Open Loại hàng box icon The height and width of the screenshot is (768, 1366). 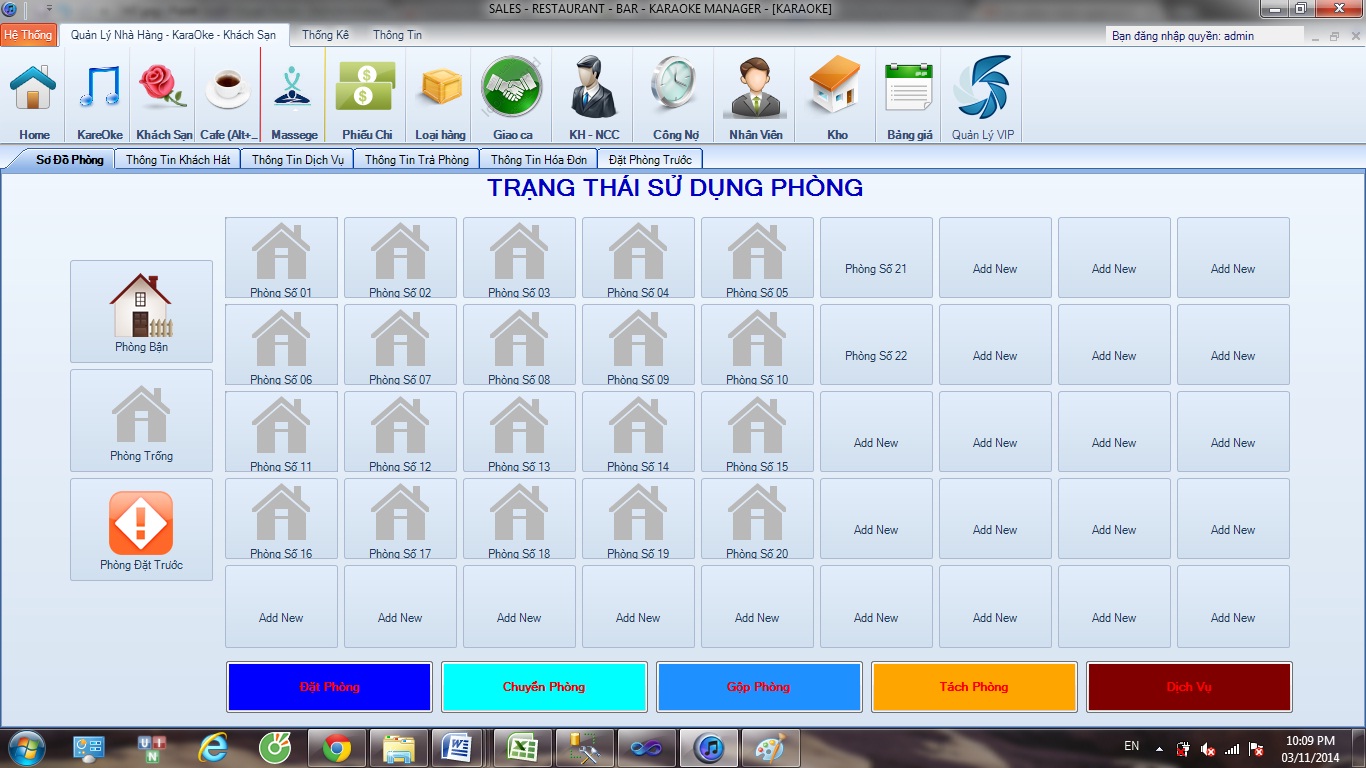(x=441, y=96)
